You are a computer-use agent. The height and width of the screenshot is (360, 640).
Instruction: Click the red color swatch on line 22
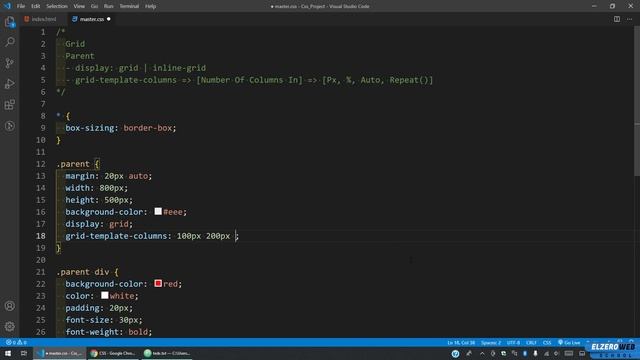point(158,283)
